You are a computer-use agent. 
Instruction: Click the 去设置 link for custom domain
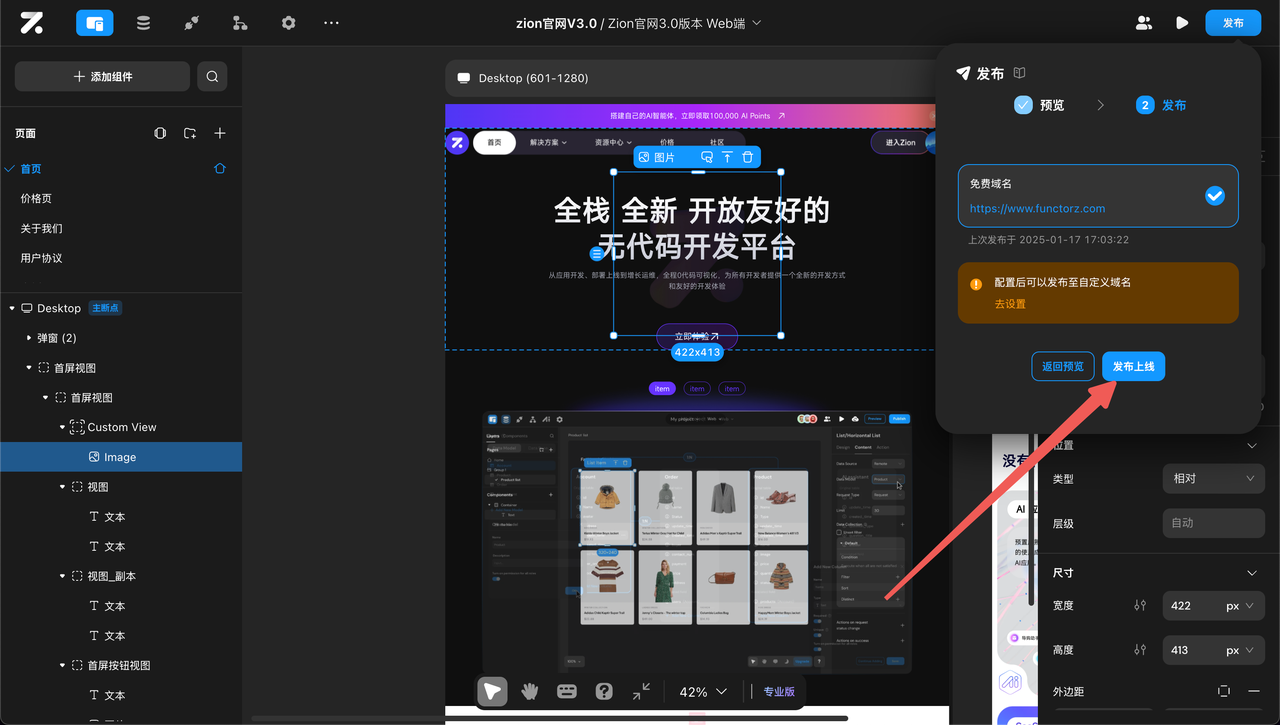(1010, 304)
